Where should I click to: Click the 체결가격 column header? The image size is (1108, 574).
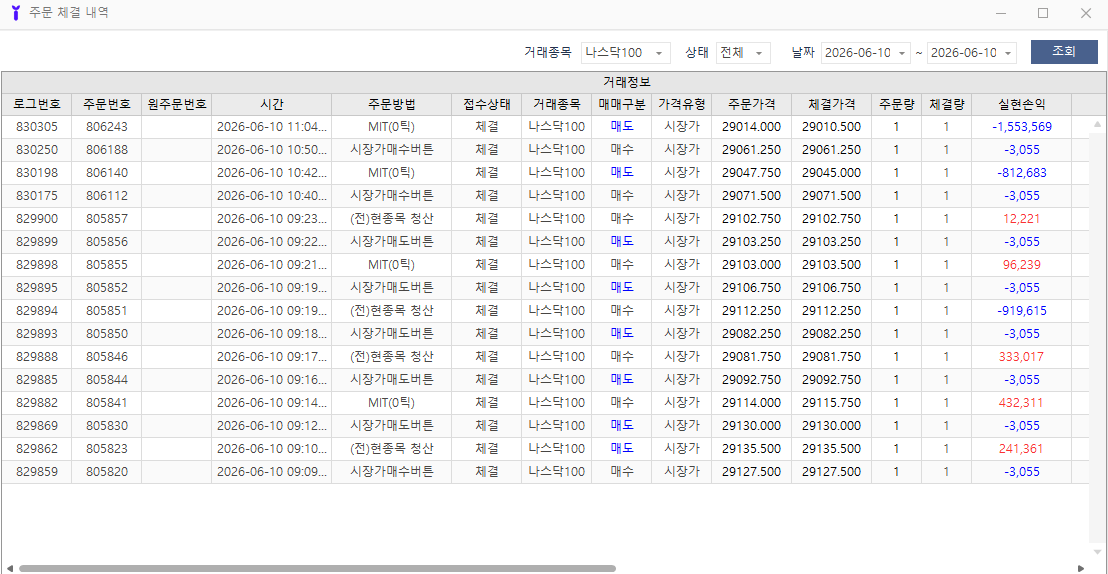tap(831, 104)
